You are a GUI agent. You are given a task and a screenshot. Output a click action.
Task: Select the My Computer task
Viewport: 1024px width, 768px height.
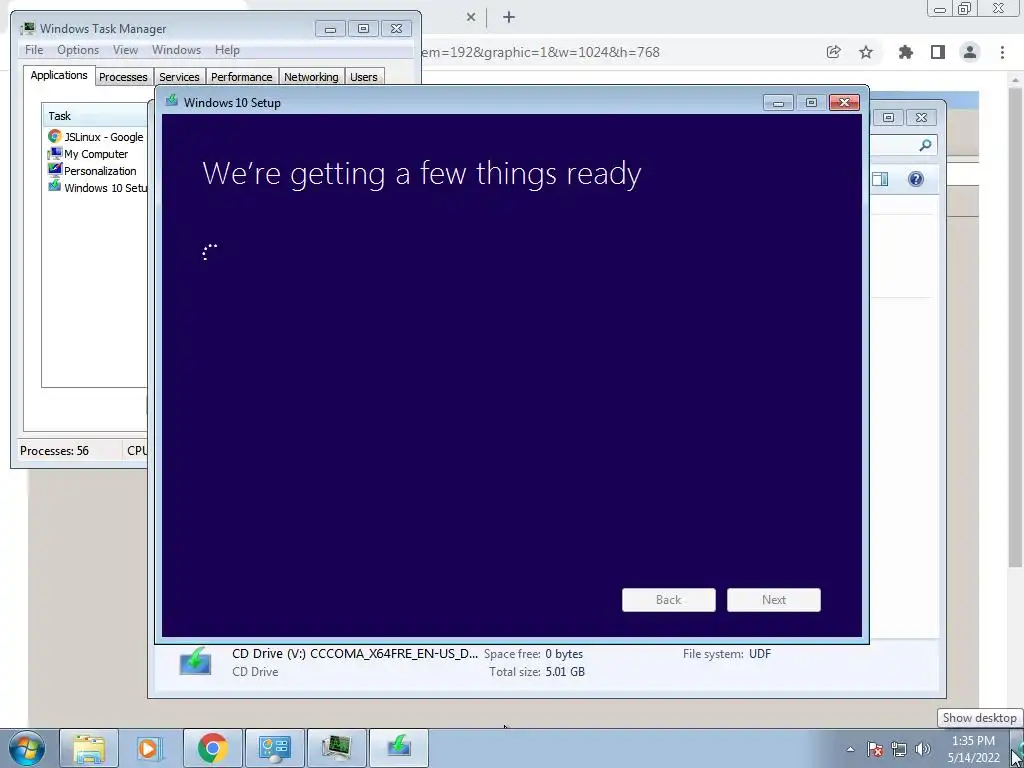tap(88, 154)
